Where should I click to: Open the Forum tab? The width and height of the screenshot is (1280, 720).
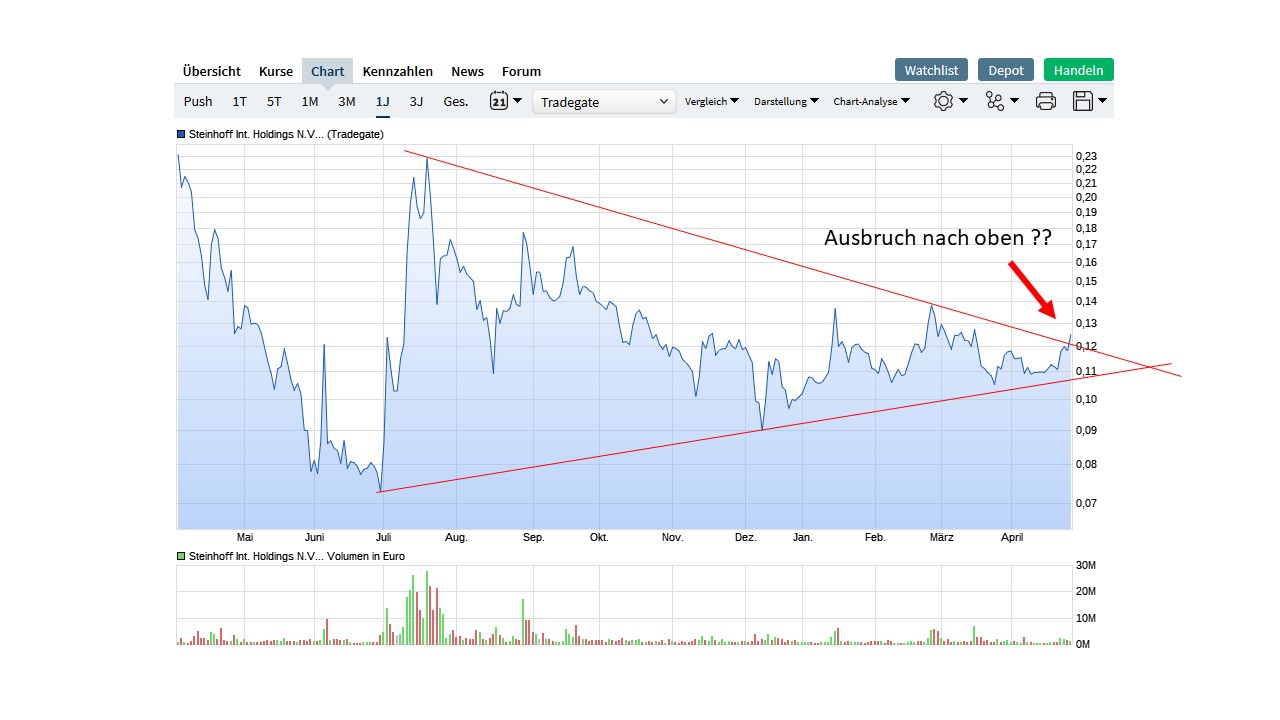(521, 71)
